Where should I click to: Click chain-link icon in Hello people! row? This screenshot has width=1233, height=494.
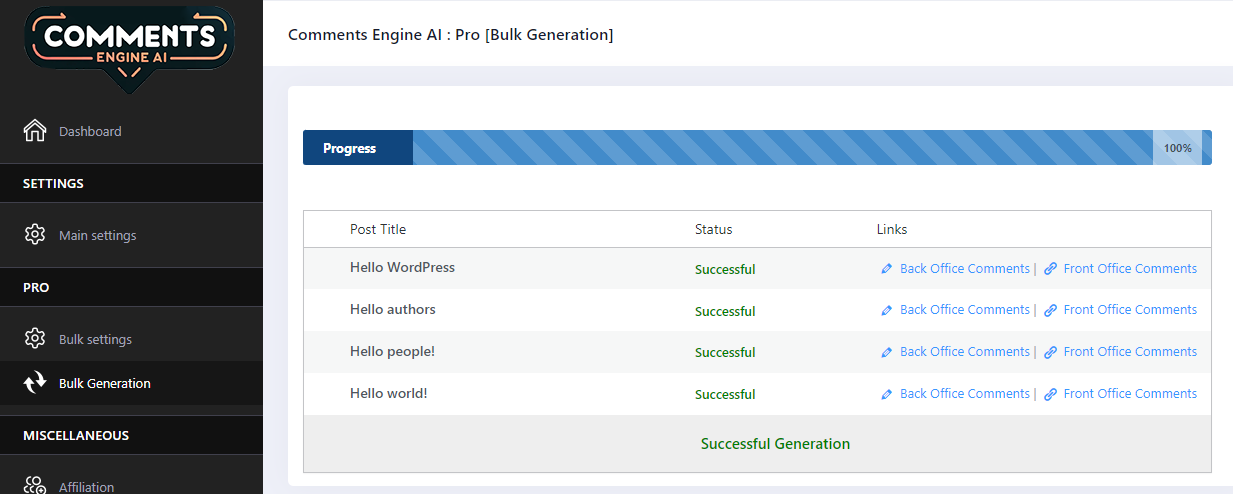point(1050,352)
